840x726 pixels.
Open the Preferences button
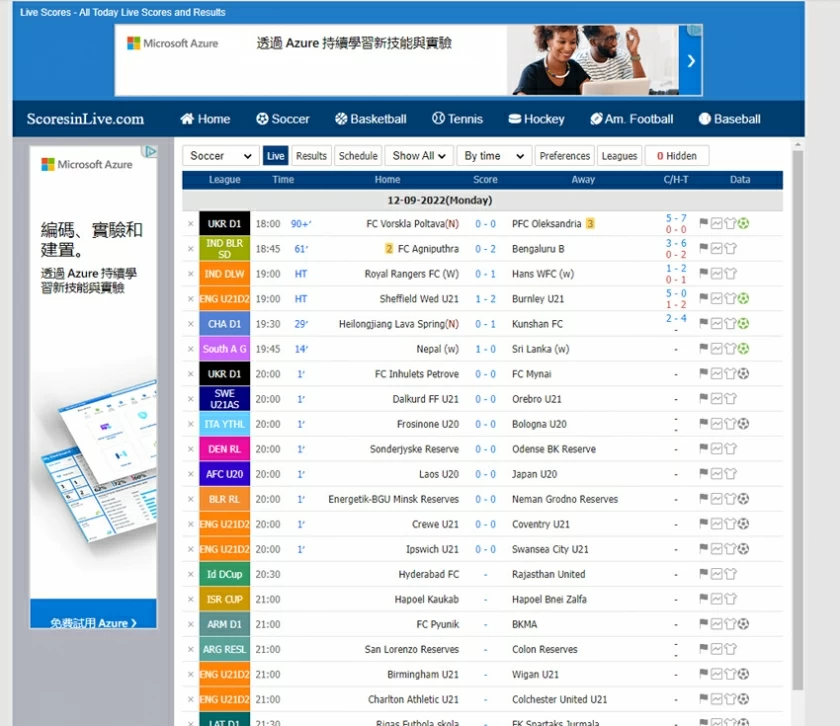pos(564,156)
